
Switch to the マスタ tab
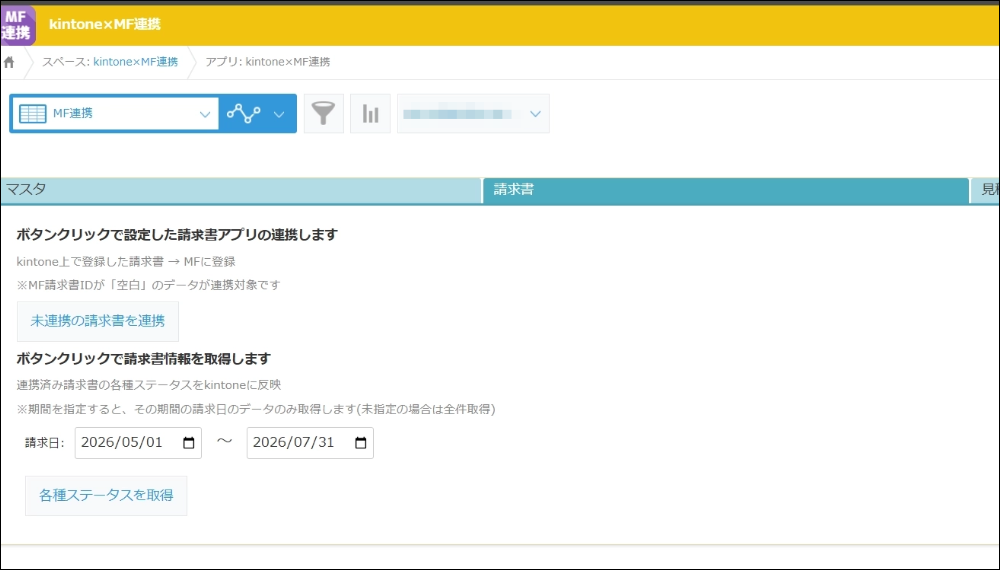(x=241, y=190)
